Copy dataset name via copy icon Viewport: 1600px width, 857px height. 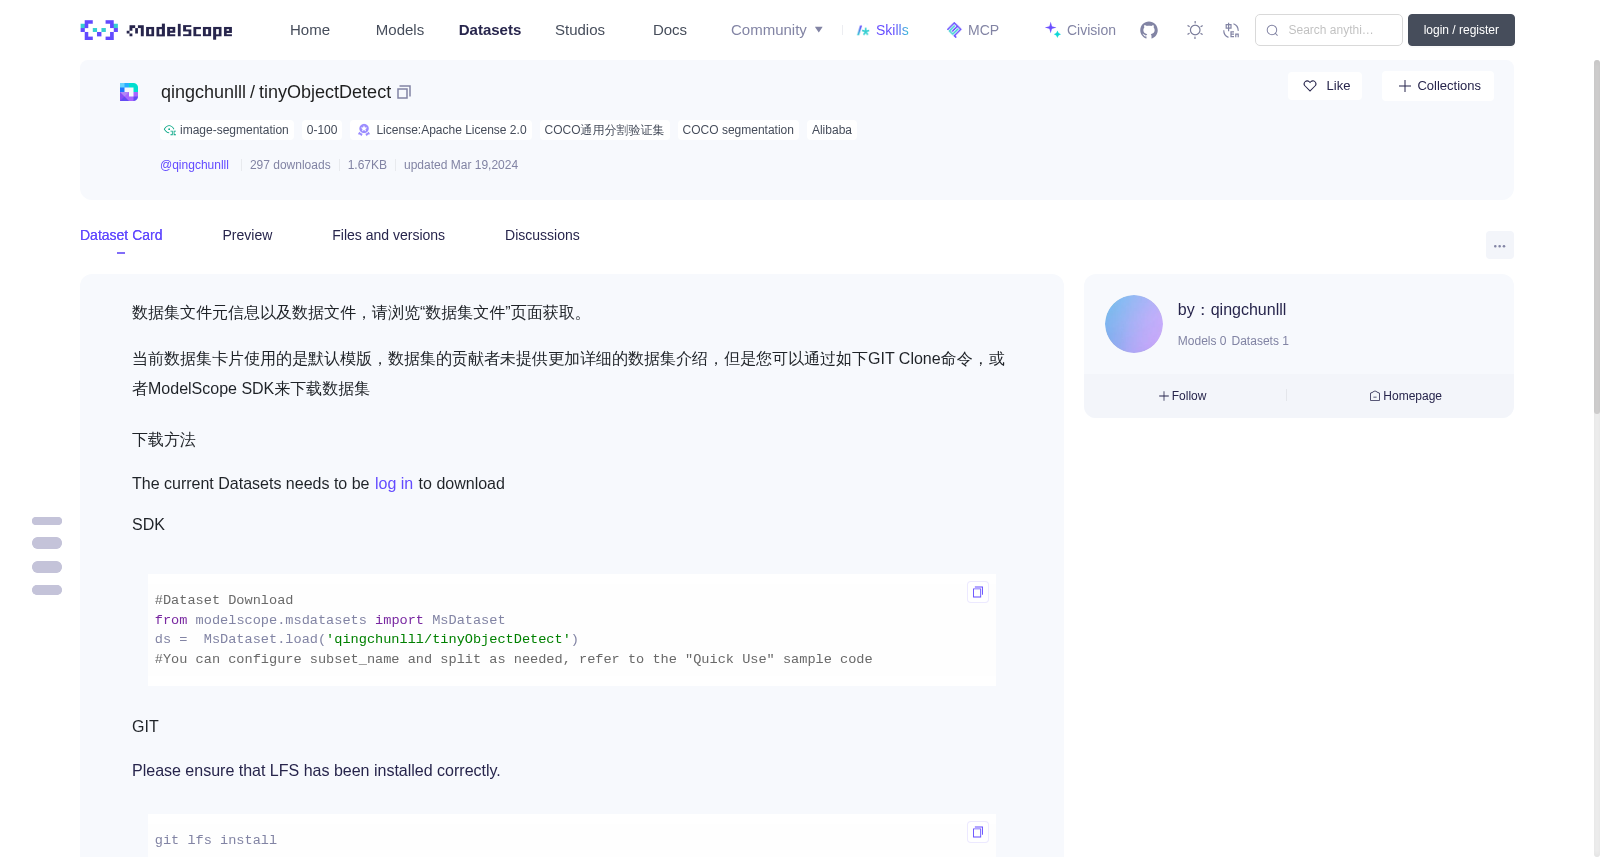click(404, 92)
